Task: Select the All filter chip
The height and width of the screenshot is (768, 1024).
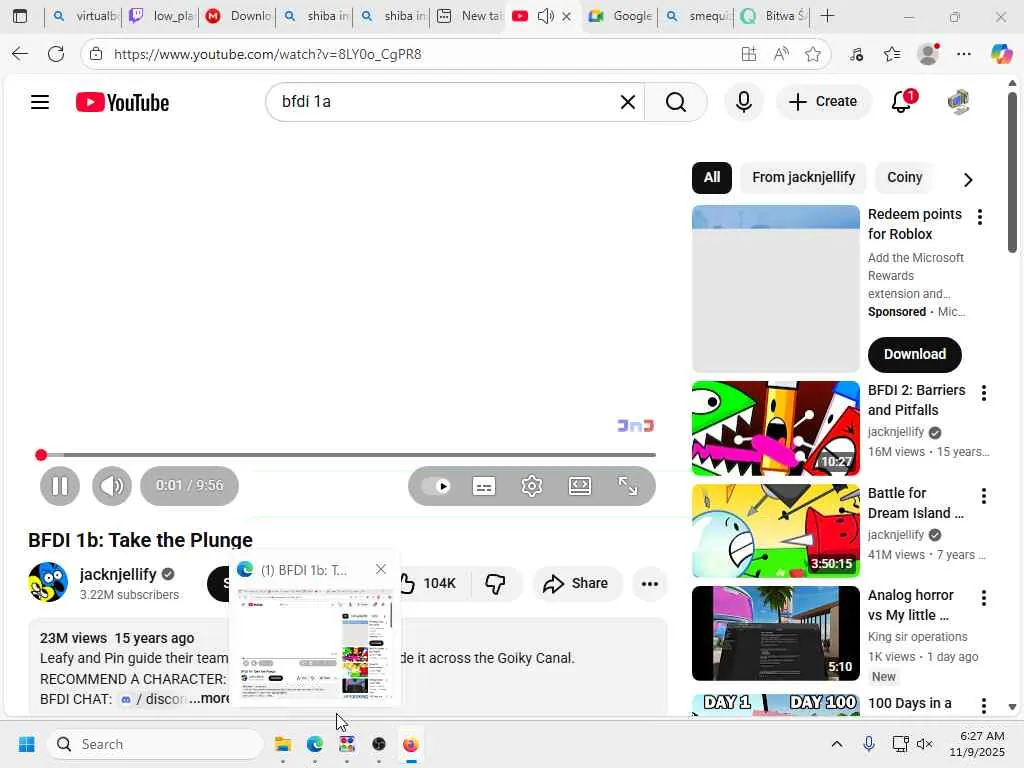Action: [712, 178]
